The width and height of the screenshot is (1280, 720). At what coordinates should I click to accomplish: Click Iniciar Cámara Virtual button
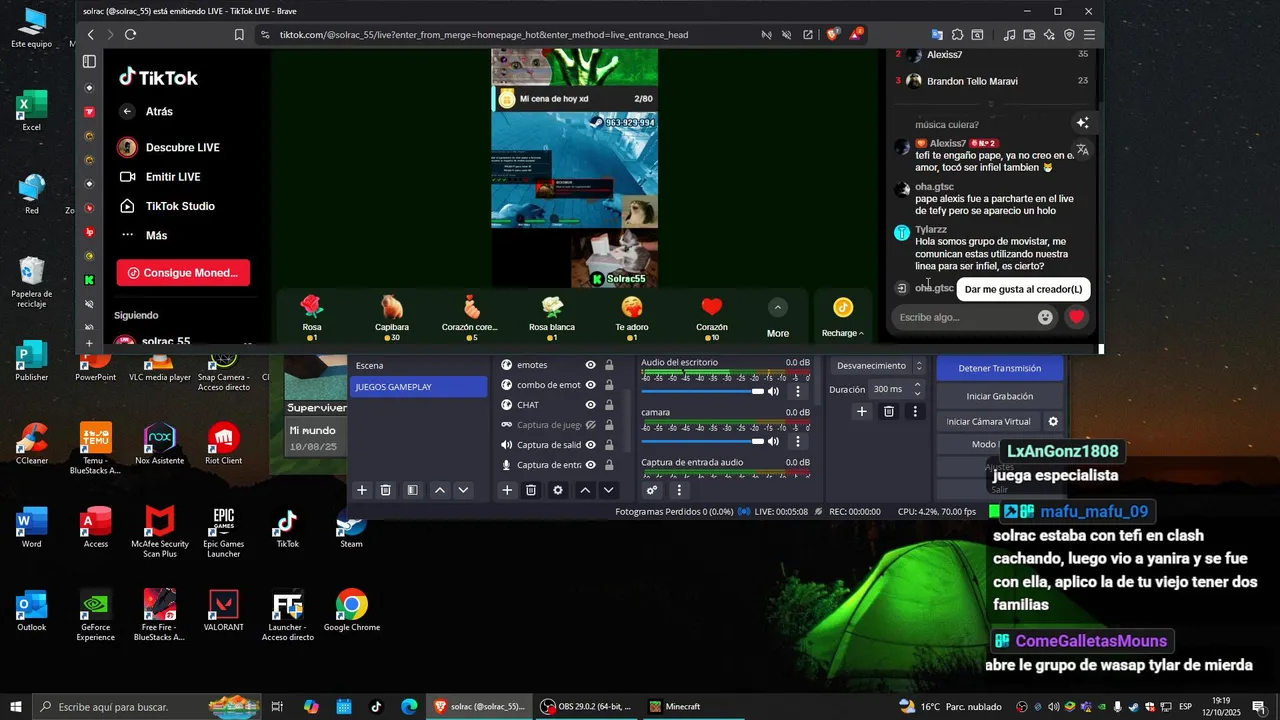tap(988, 422)
